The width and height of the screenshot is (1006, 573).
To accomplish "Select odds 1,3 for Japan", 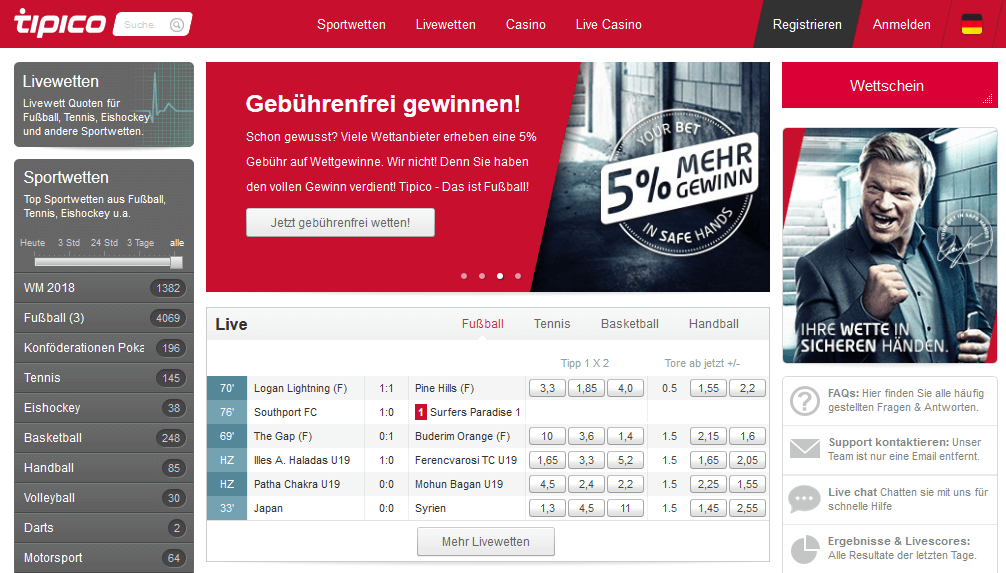I will pyautogui.click(x=547, y=508).
